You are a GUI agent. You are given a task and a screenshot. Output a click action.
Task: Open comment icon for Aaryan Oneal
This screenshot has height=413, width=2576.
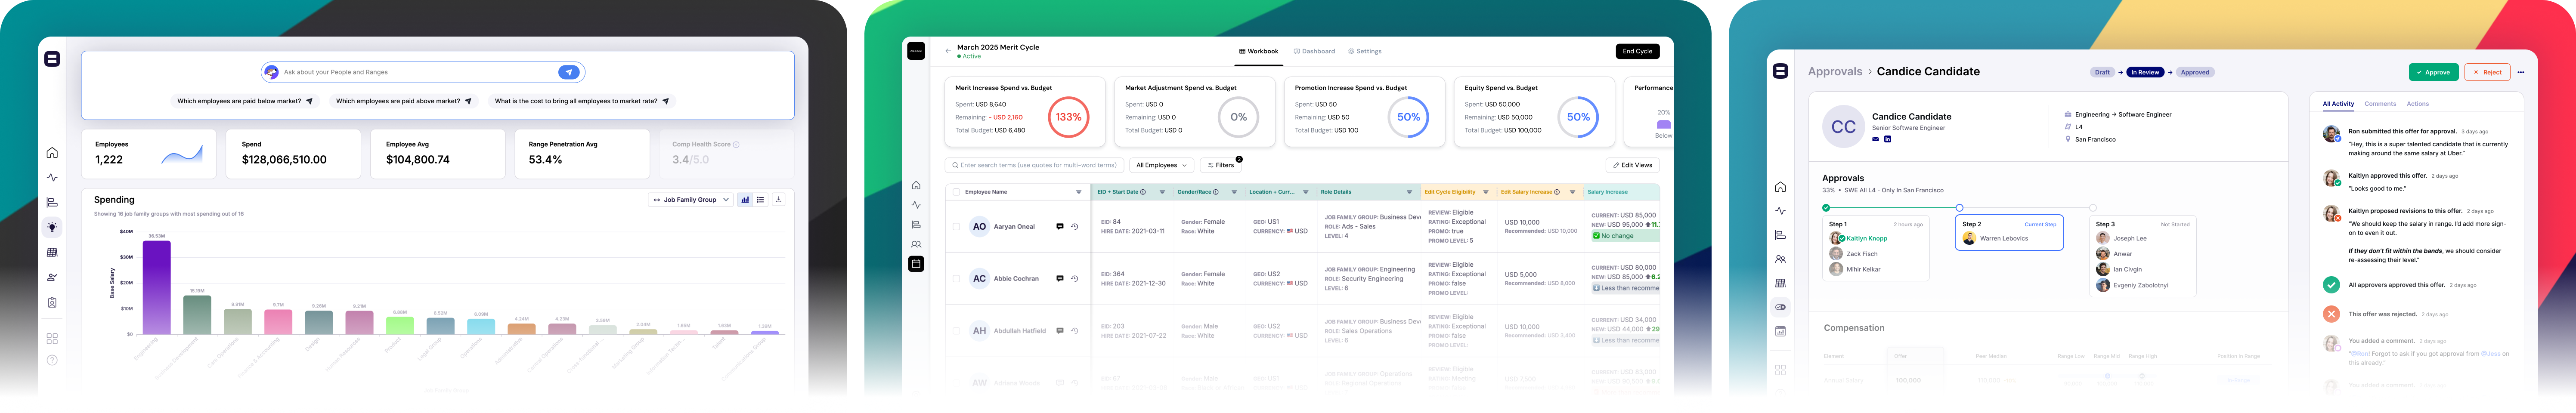coord(1060,227)
